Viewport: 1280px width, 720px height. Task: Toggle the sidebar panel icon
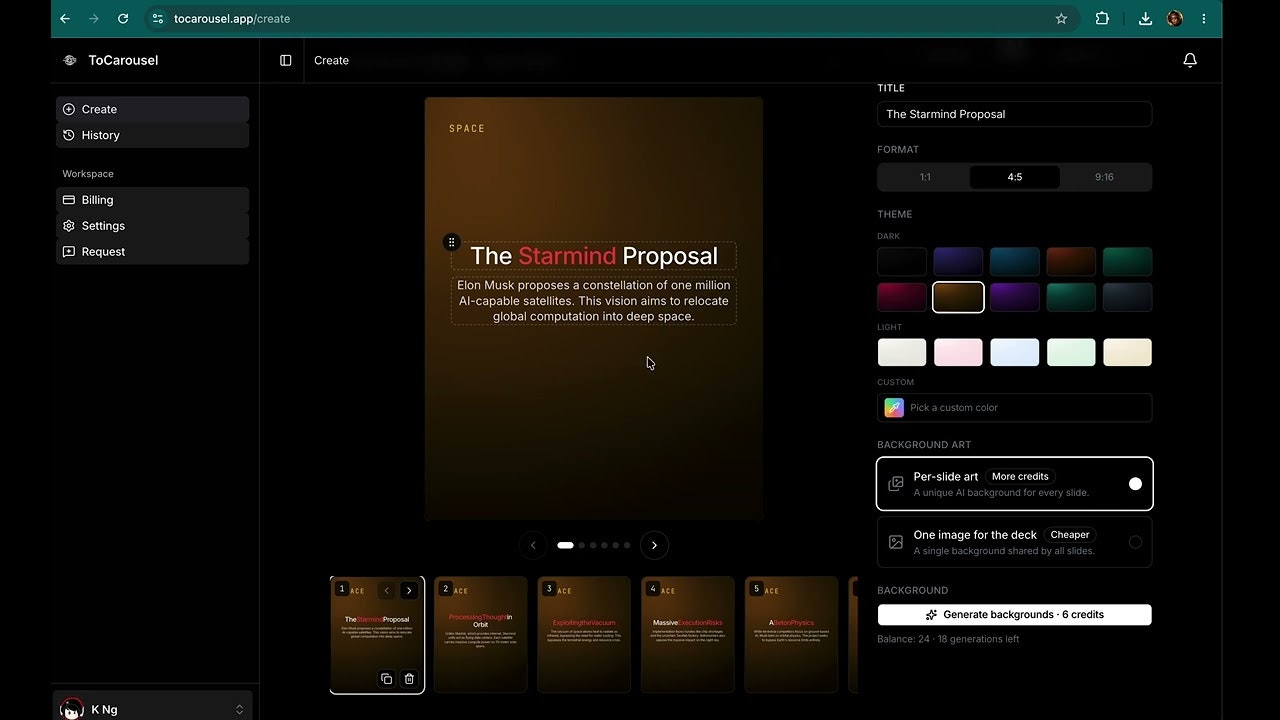click(x=286, y=60)
